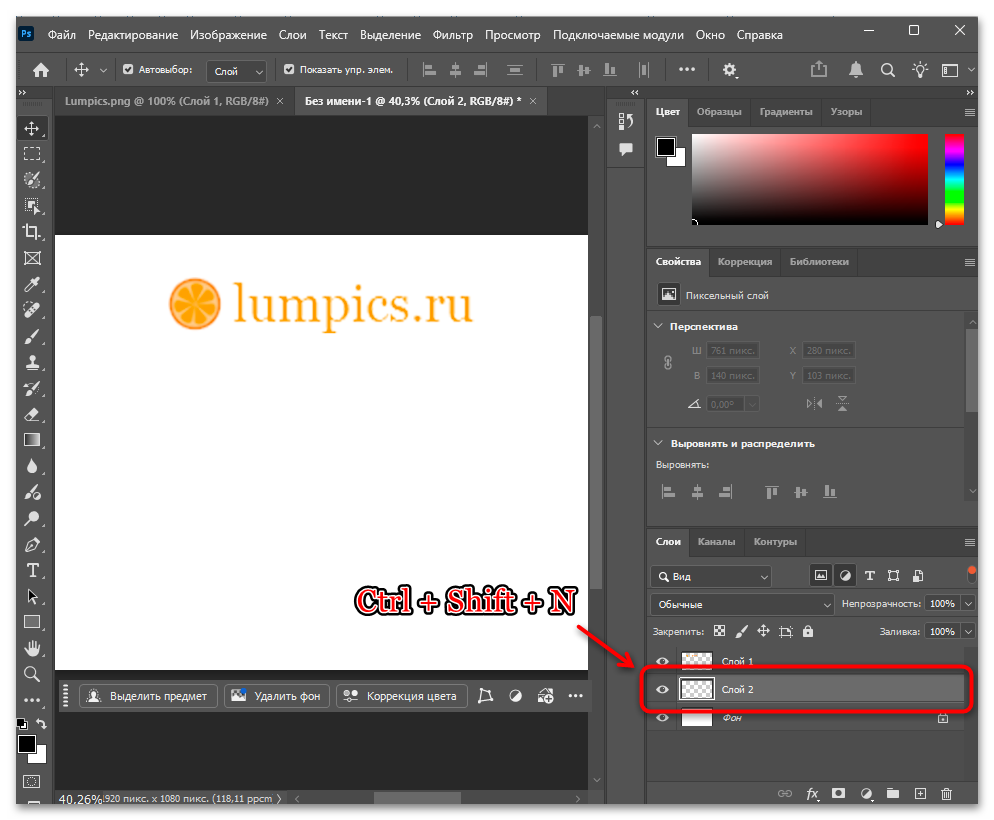Open the Файл menu

coord(61,35)
